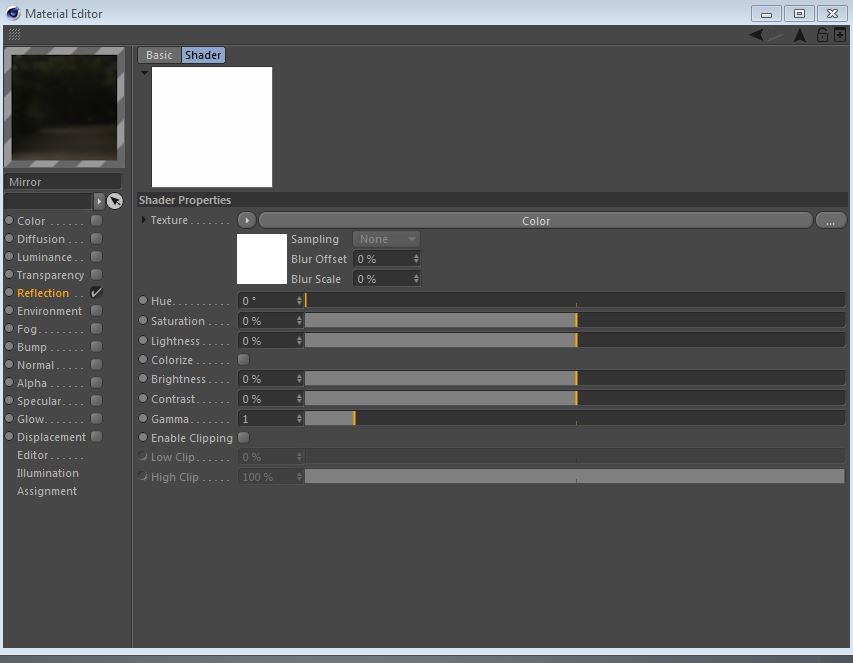
Task: Toggle the lock element icon
Action: pos(822,35)
